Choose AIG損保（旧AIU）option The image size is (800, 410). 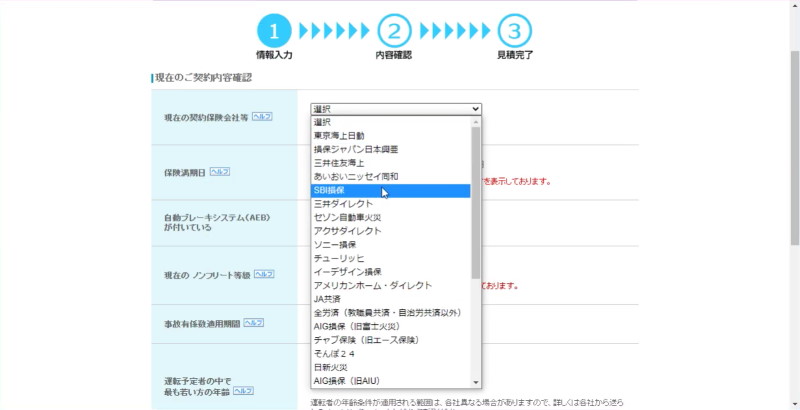(390, 380)
